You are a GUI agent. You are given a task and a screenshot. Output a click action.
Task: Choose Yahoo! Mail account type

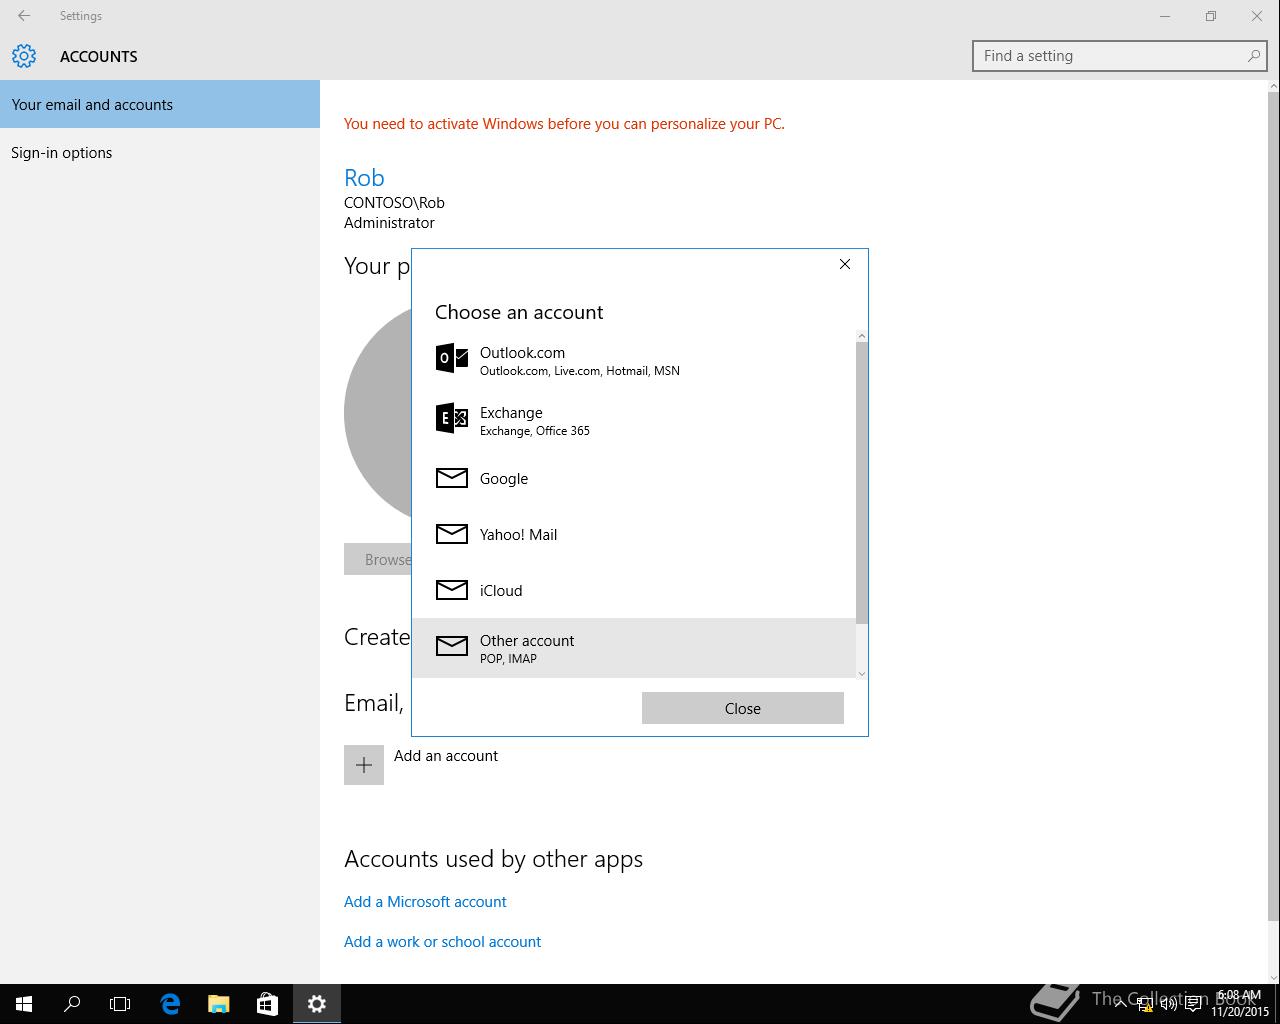point(634,534)
